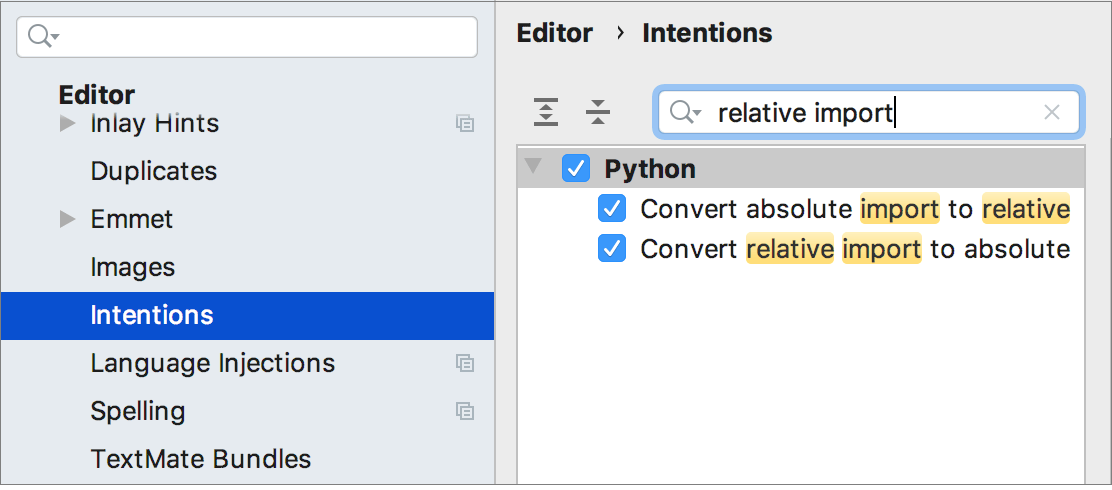This screenshot has height=490, width=1112.
Task: Click project-level icon beside Spelling
Action: 465,411
